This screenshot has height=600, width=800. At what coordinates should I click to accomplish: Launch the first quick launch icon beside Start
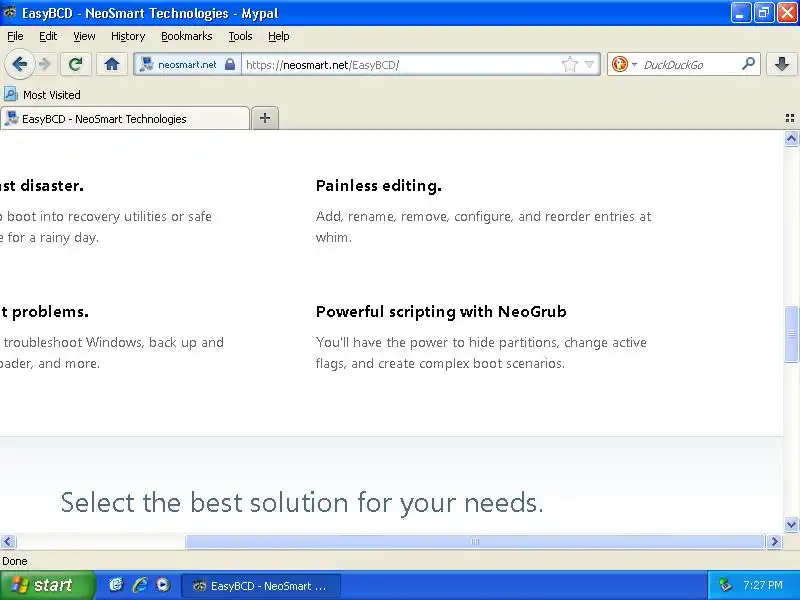pos(116,585)
